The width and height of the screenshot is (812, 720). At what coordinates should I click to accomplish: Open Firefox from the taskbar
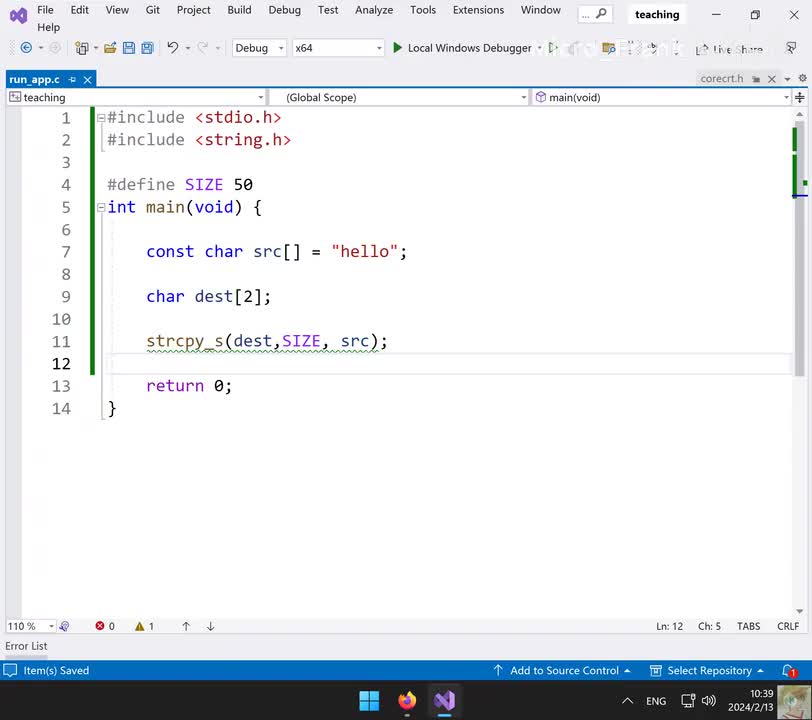point(407,700)
